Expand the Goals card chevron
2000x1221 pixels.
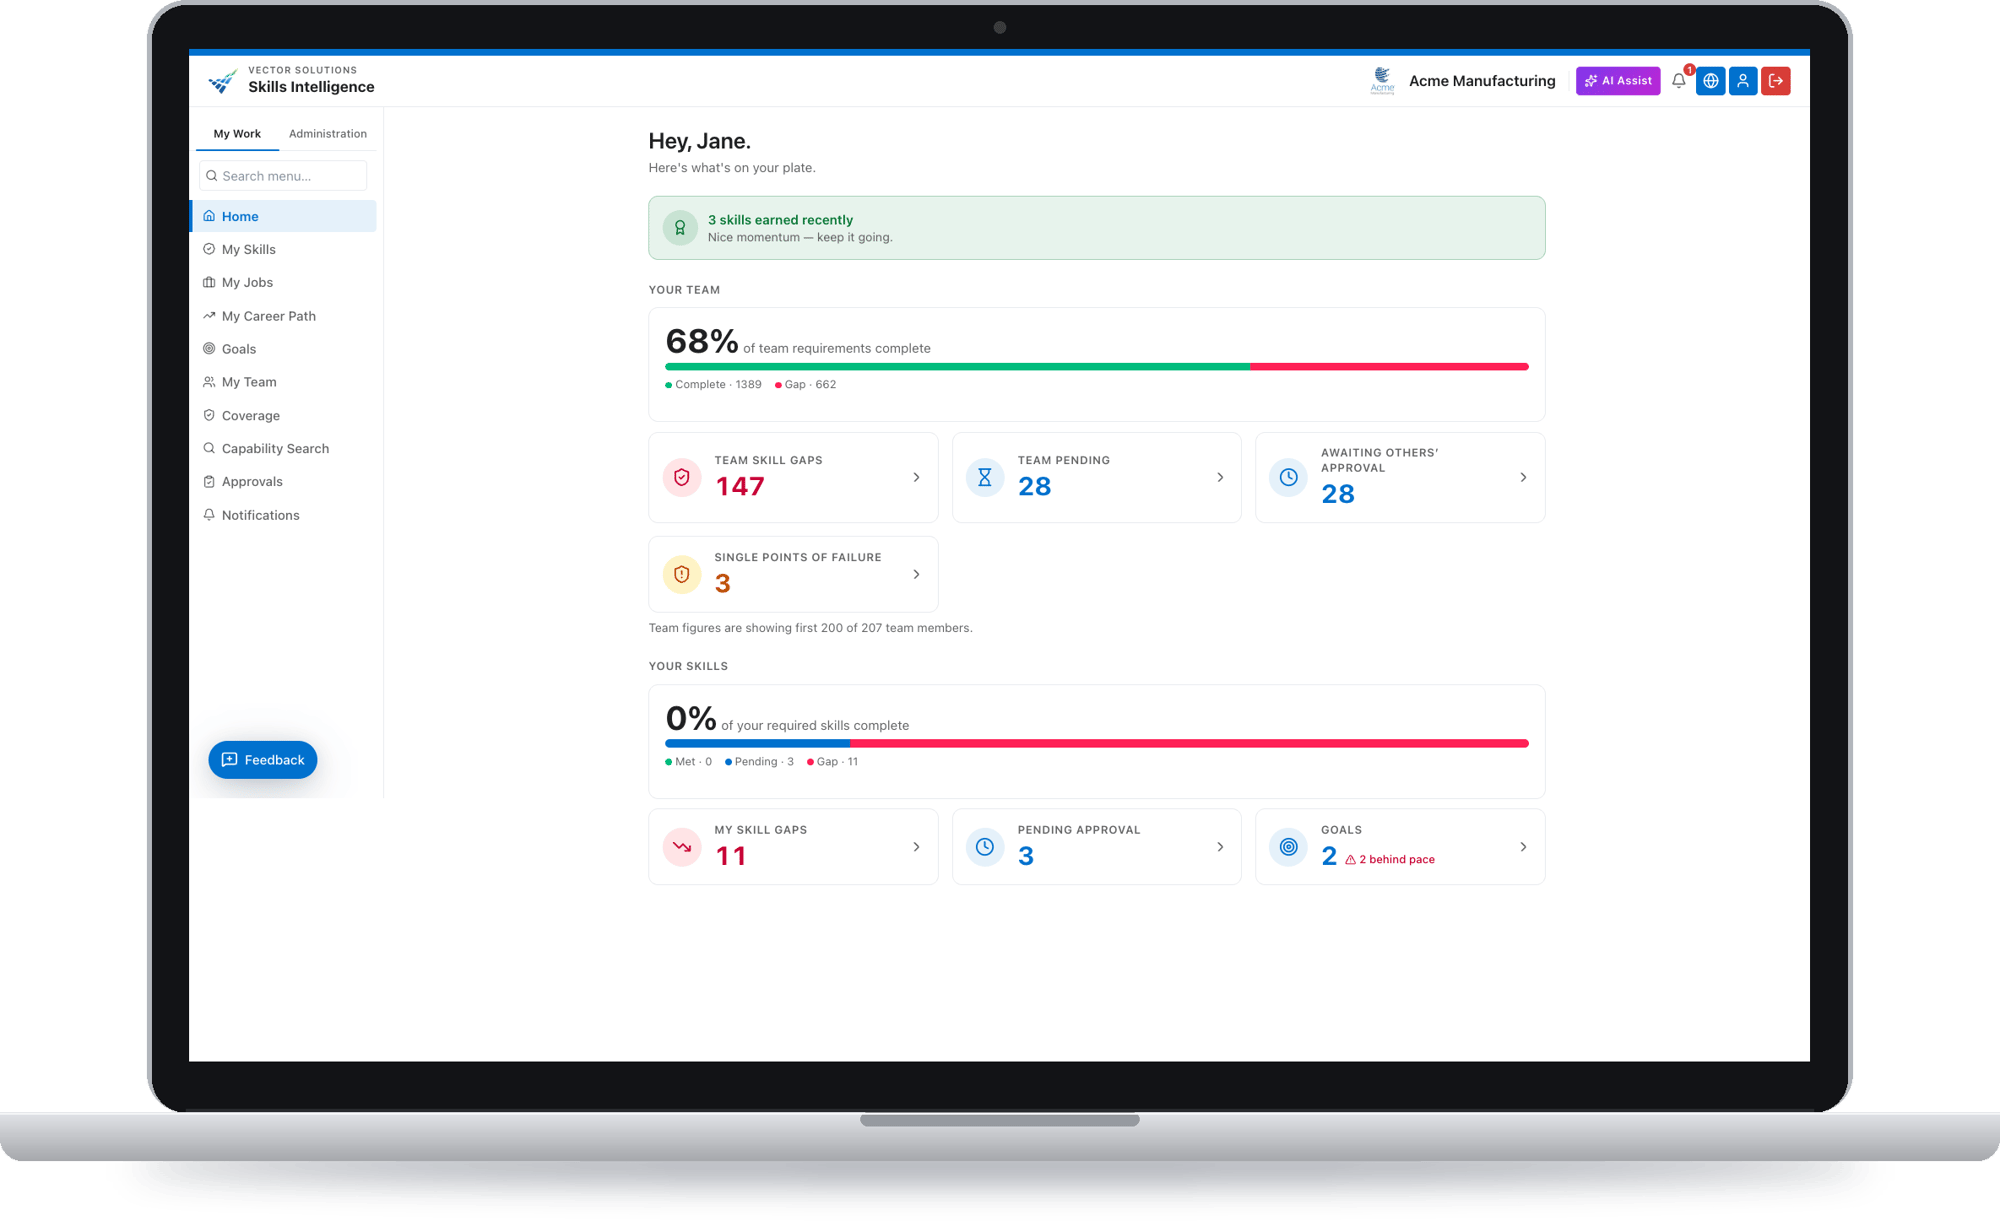click(x=1523, y=847)
